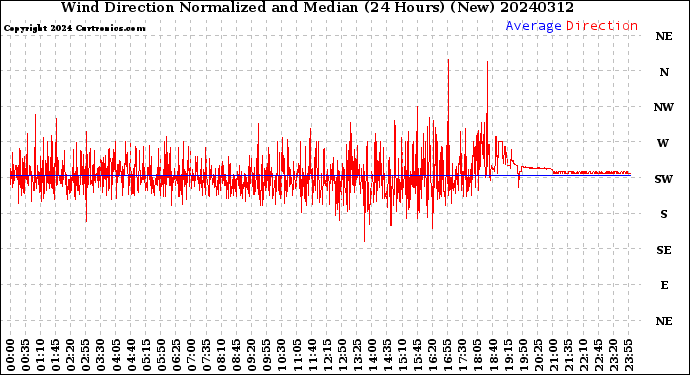This screenshot has height=375, width=690.
Task: Click the 01:10 time axis label
Action: 40,355
